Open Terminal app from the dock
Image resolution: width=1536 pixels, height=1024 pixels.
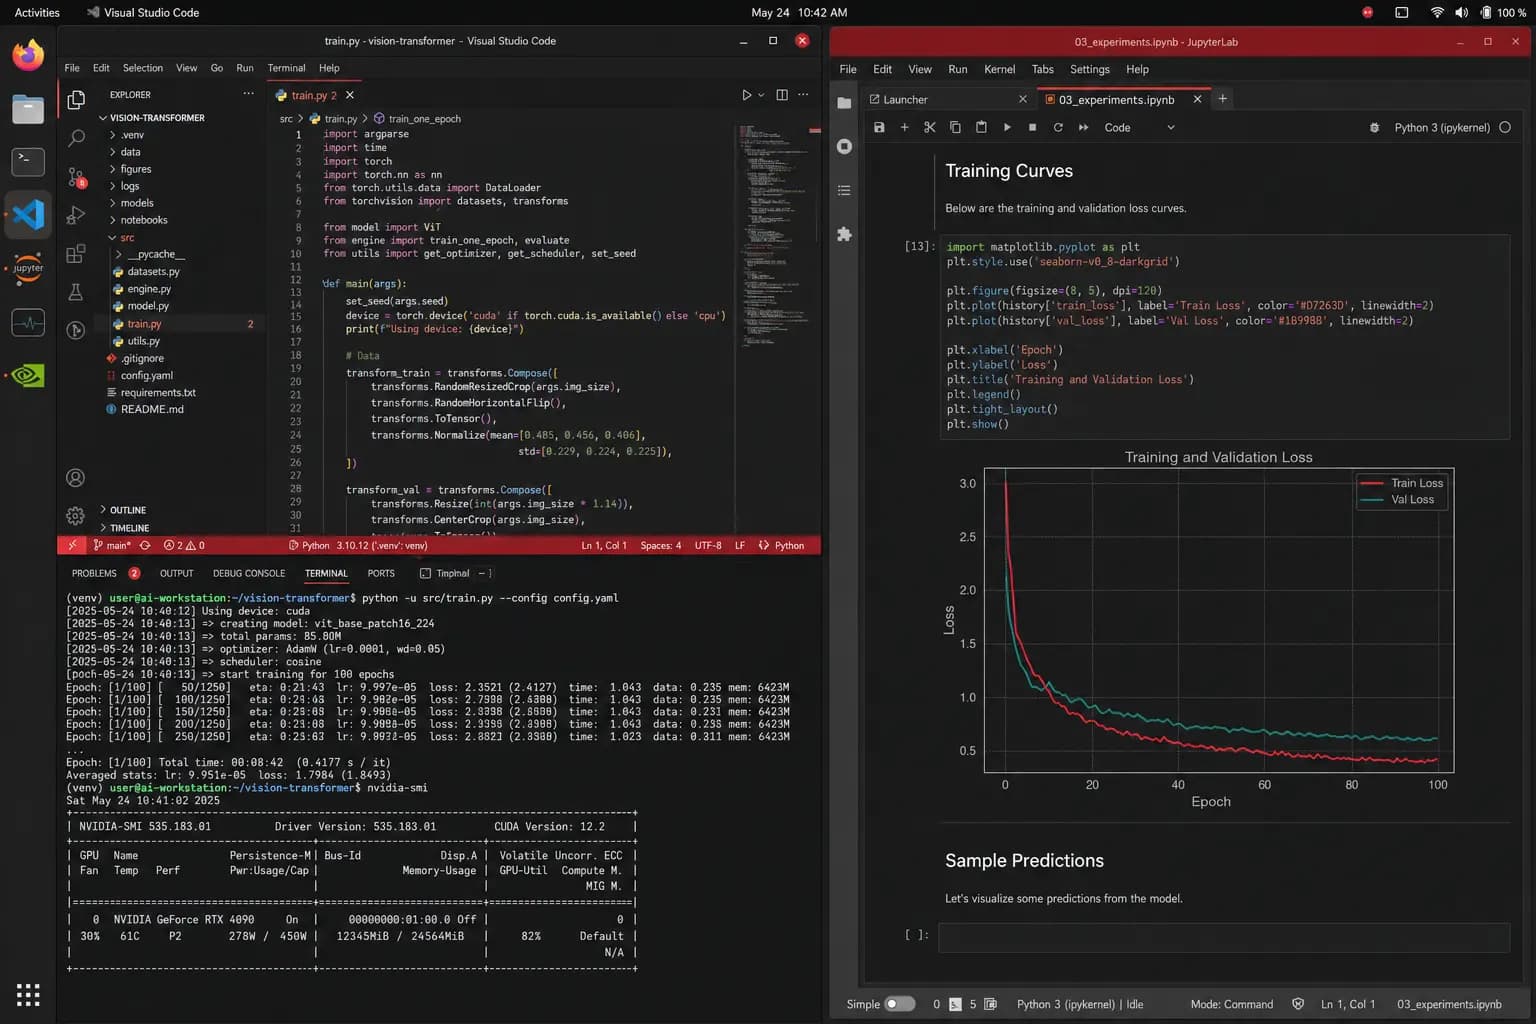28,161
